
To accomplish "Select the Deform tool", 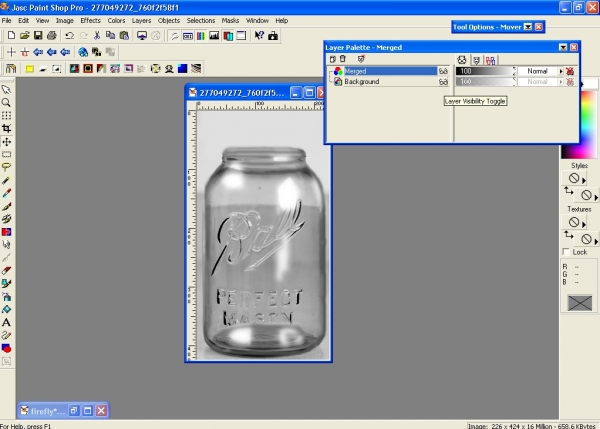I will (x=6, y=116).
